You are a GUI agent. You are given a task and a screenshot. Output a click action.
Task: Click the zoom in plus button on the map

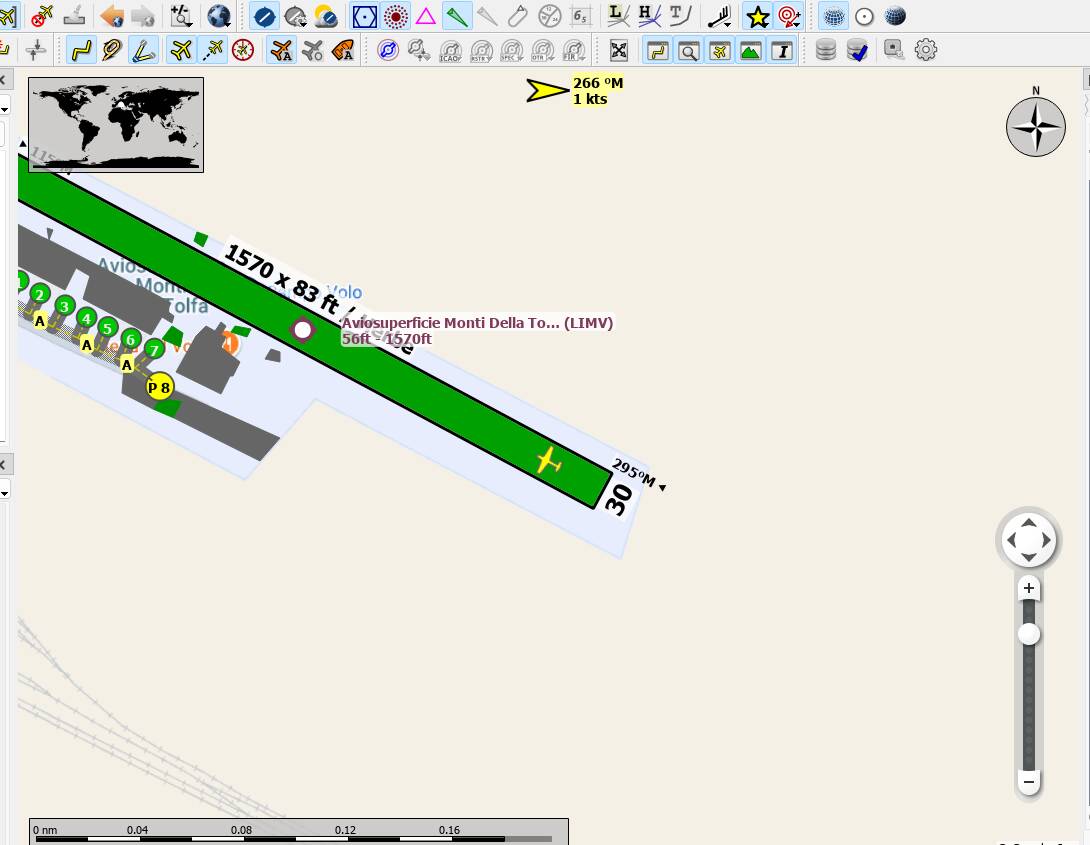pos(1029,588)
